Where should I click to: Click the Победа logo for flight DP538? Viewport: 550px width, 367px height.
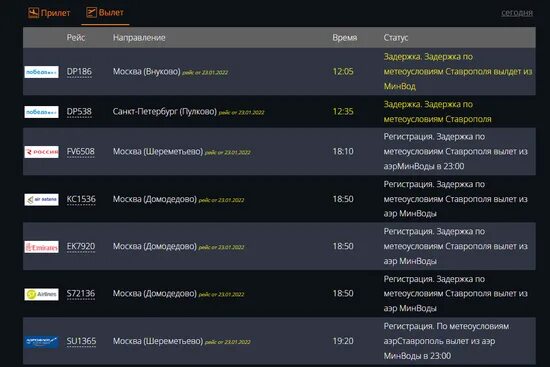(41, 112)
